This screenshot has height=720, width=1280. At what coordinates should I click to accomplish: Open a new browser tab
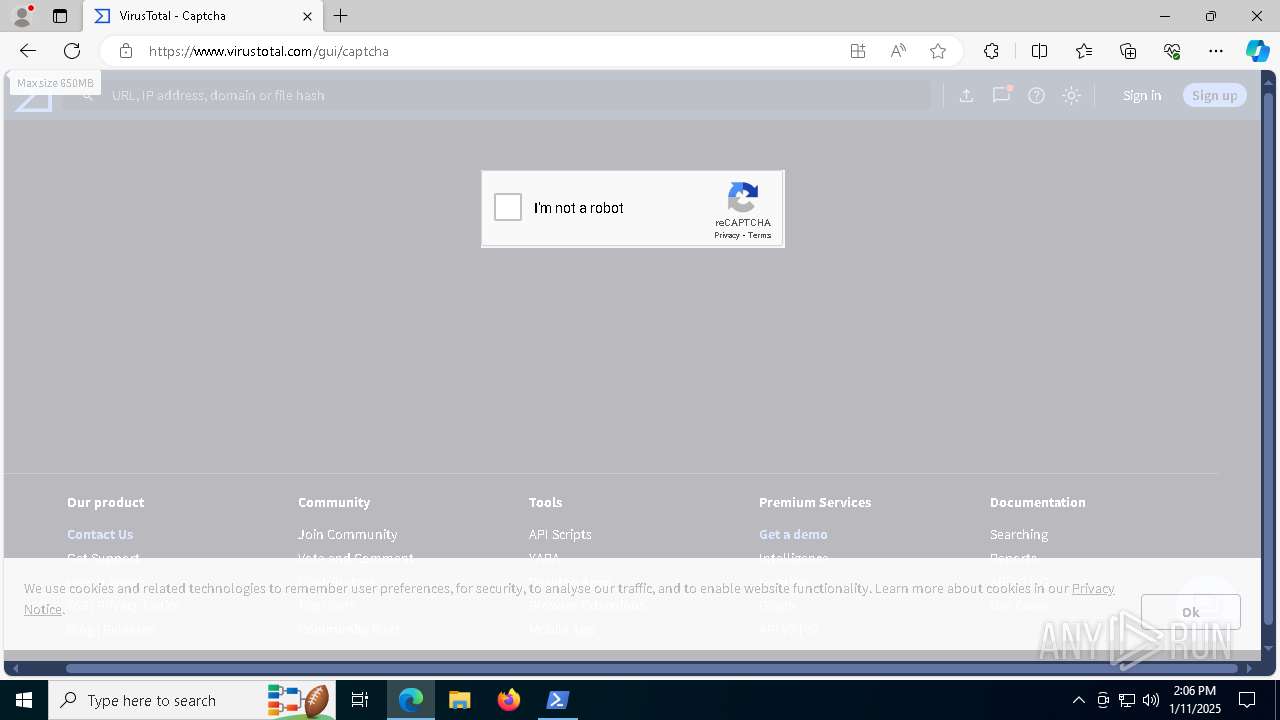(341, 16)
